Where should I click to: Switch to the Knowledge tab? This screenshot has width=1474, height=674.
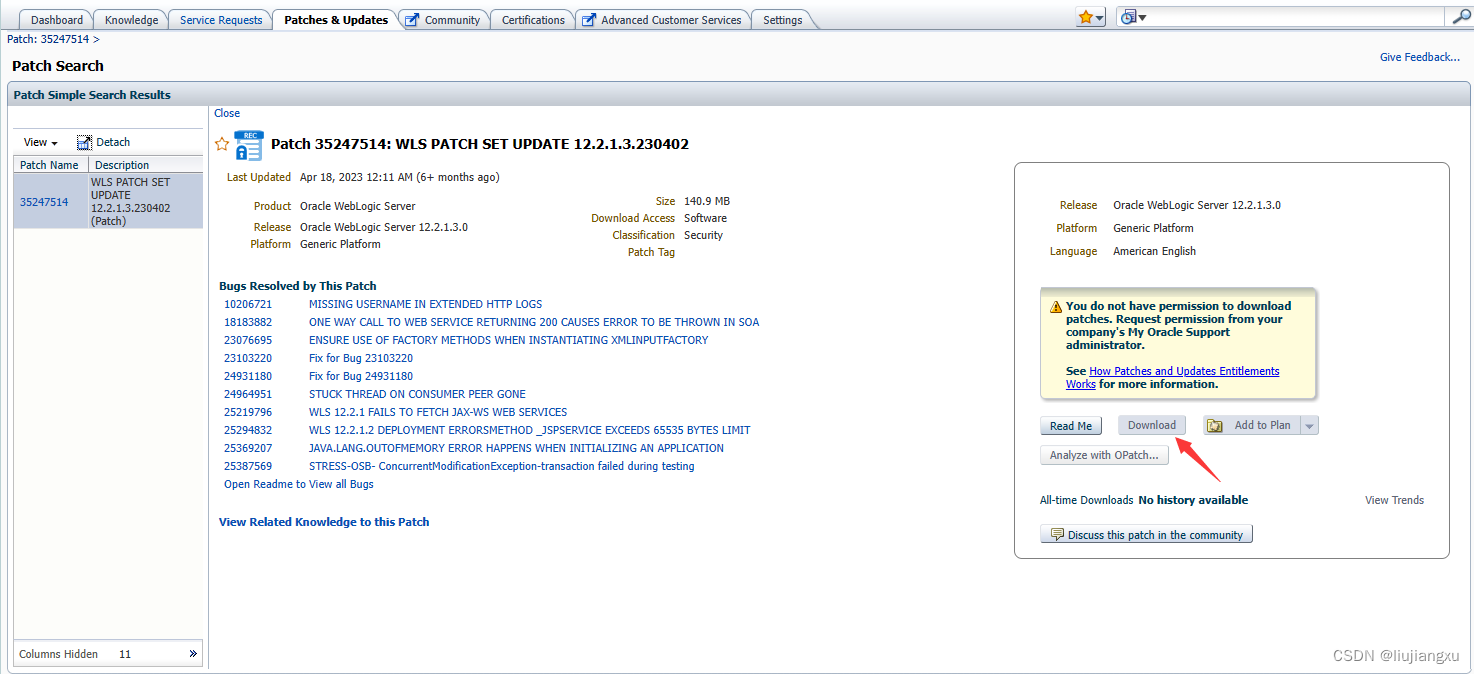coord(131,20)
